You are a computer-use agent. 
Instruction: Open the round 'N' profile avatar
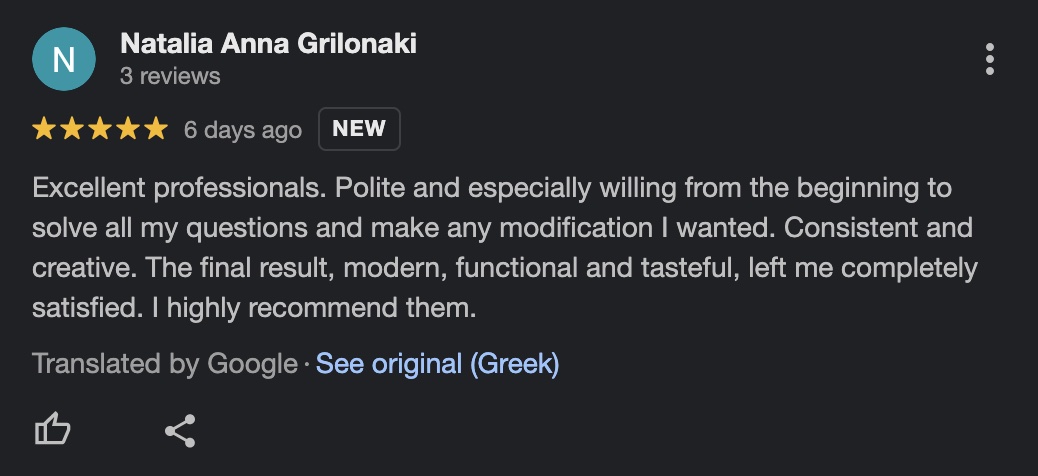click(x=64, y=59)
